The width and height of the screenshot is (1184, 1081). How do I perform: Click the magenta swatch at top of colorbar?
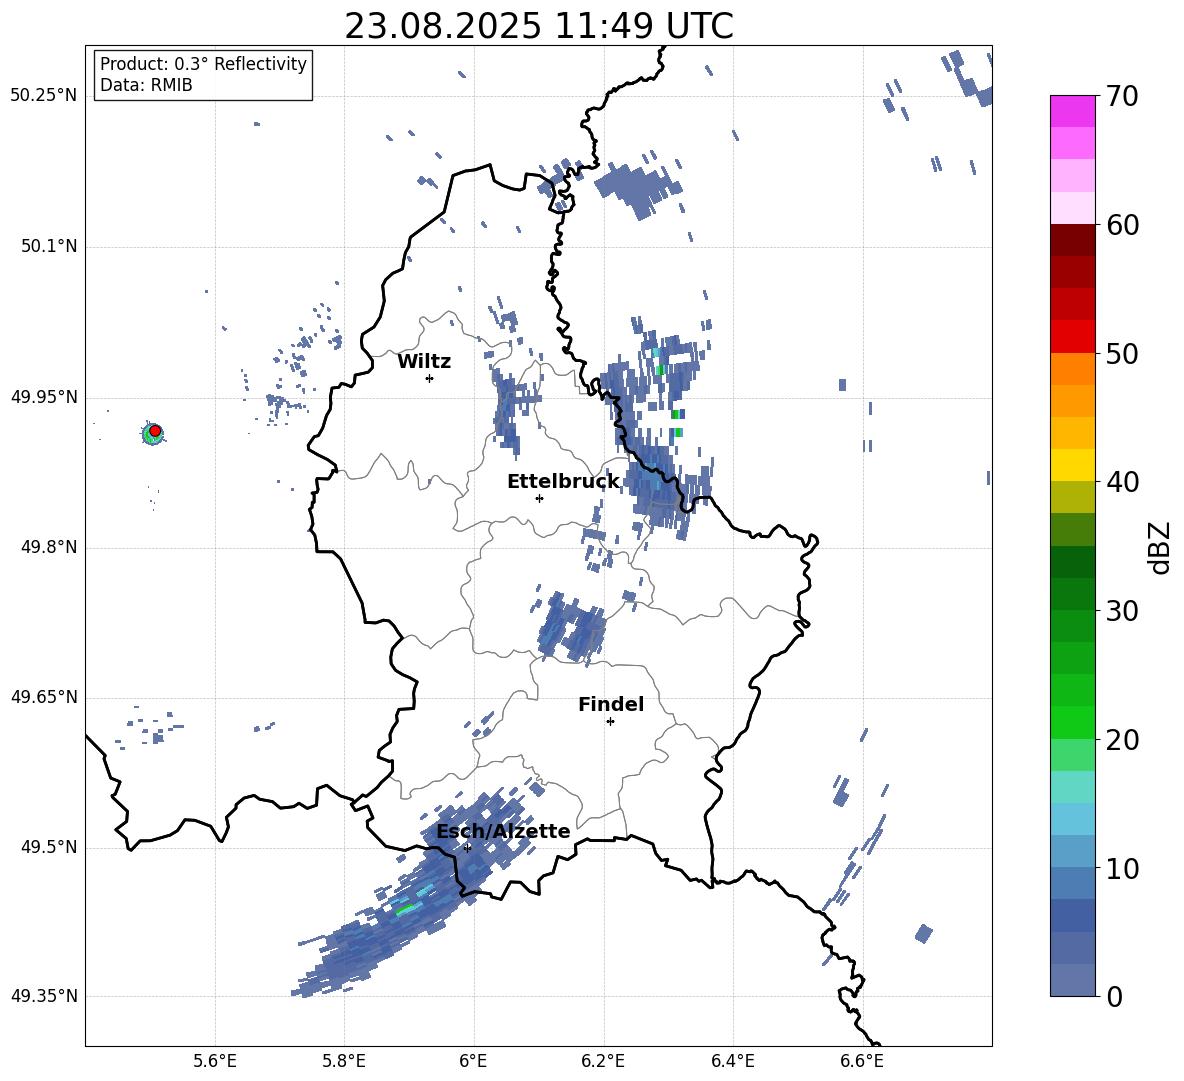(1072, 111)
